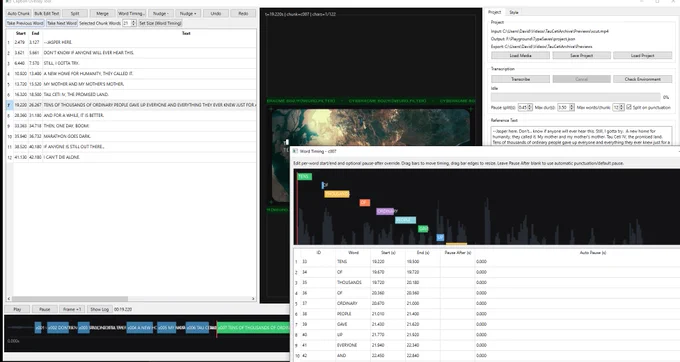The width and height of the screenshot is (680, 362).
Task: Click the c006 TAU chunk on timeline
Action: coord(197,328)
